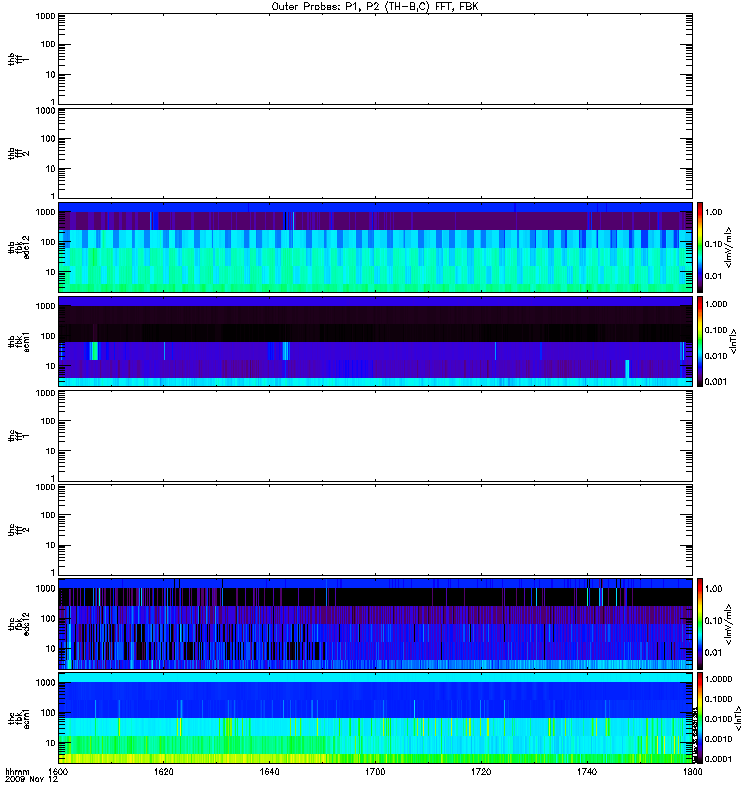The width and height of the screenshot is (750, 800).
Task: Click the thb fbk scm1 color bar
Action: coord(700,341)
